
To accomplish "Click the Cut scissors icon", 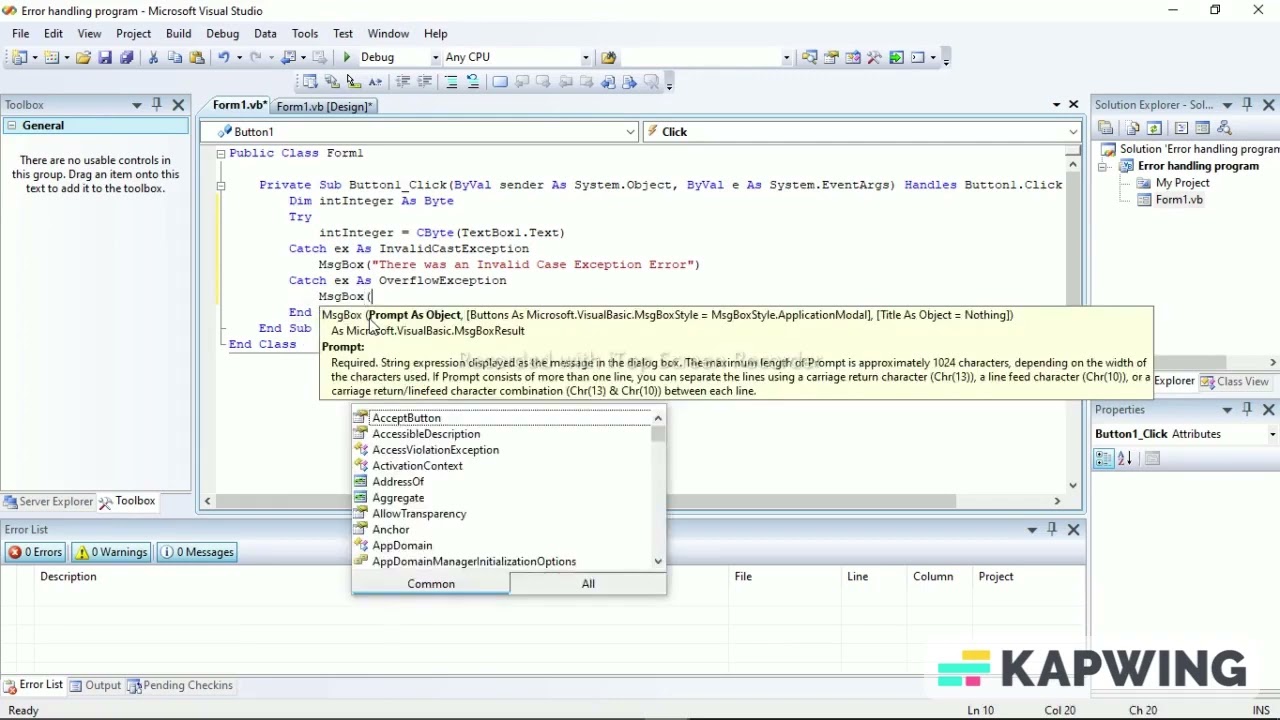I will tap(153, 57).
